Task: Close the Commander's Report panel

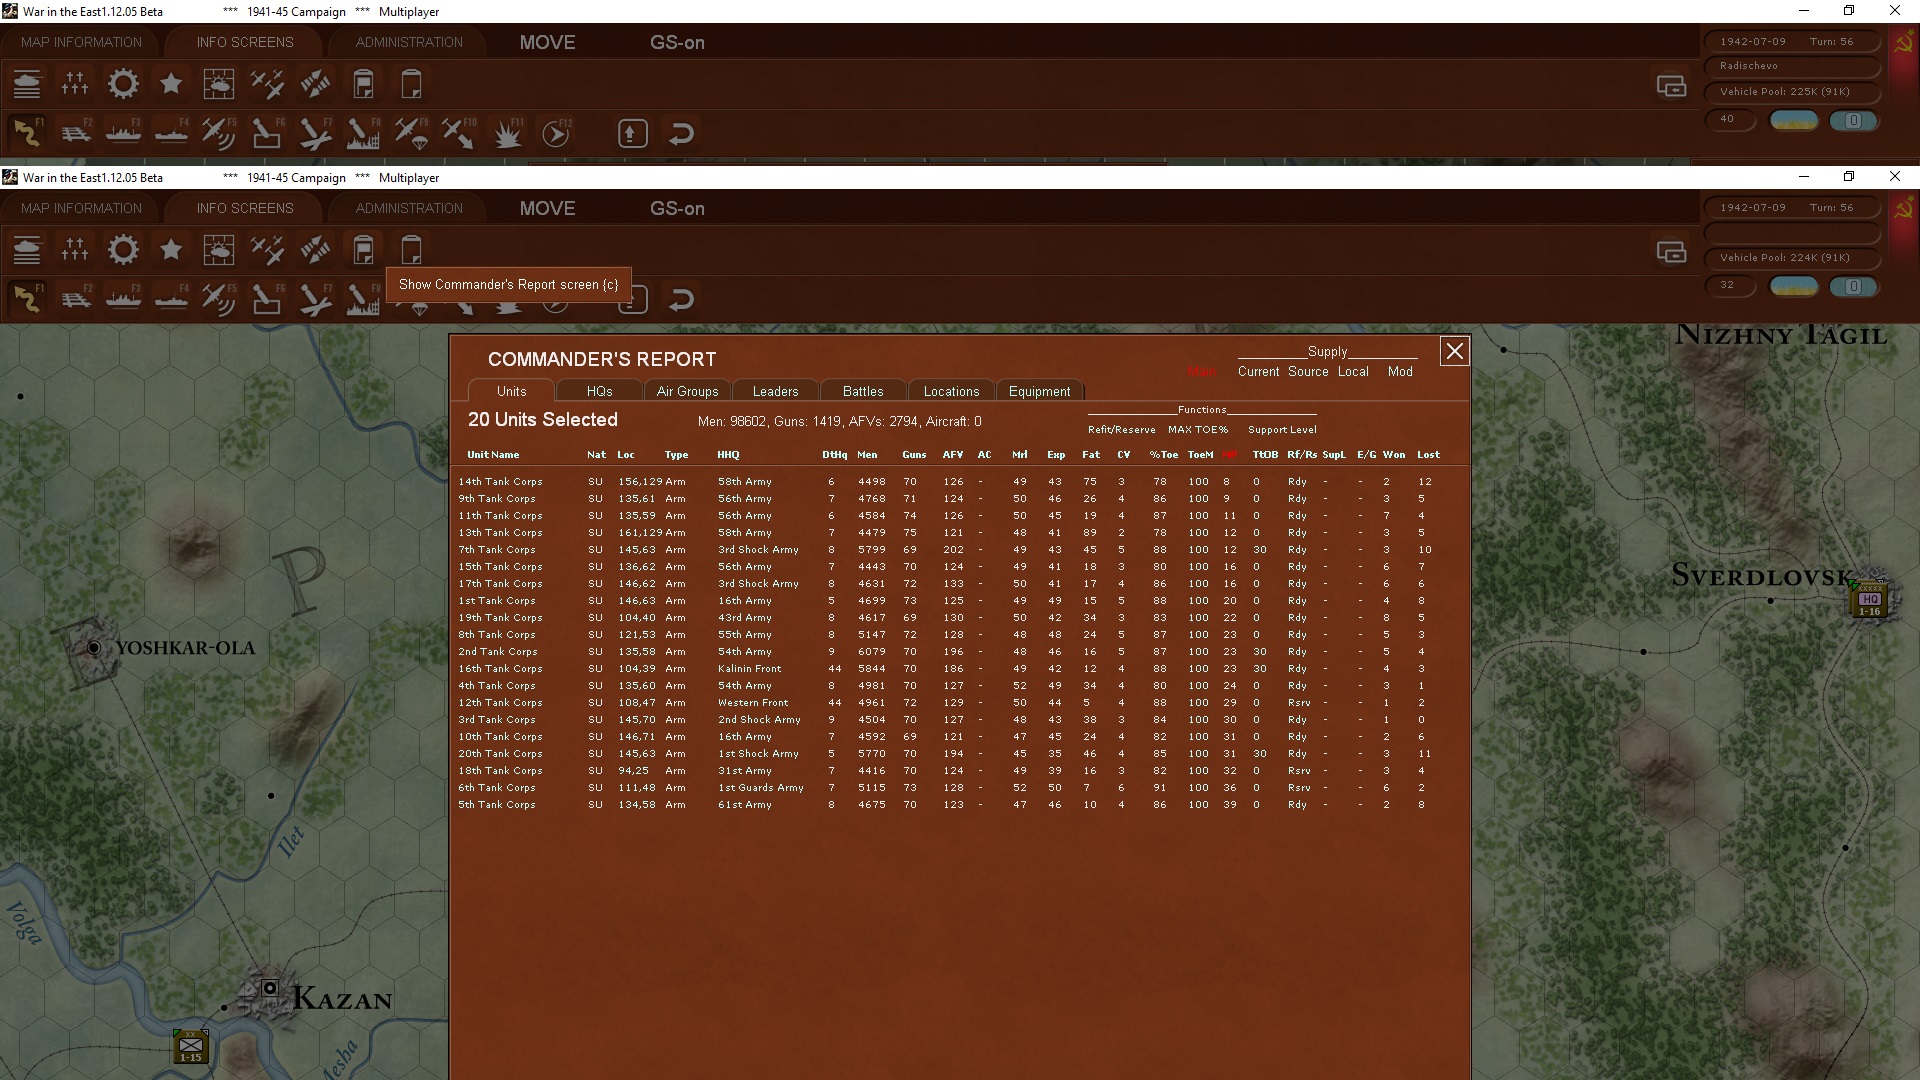Action: pos(1454,351)
